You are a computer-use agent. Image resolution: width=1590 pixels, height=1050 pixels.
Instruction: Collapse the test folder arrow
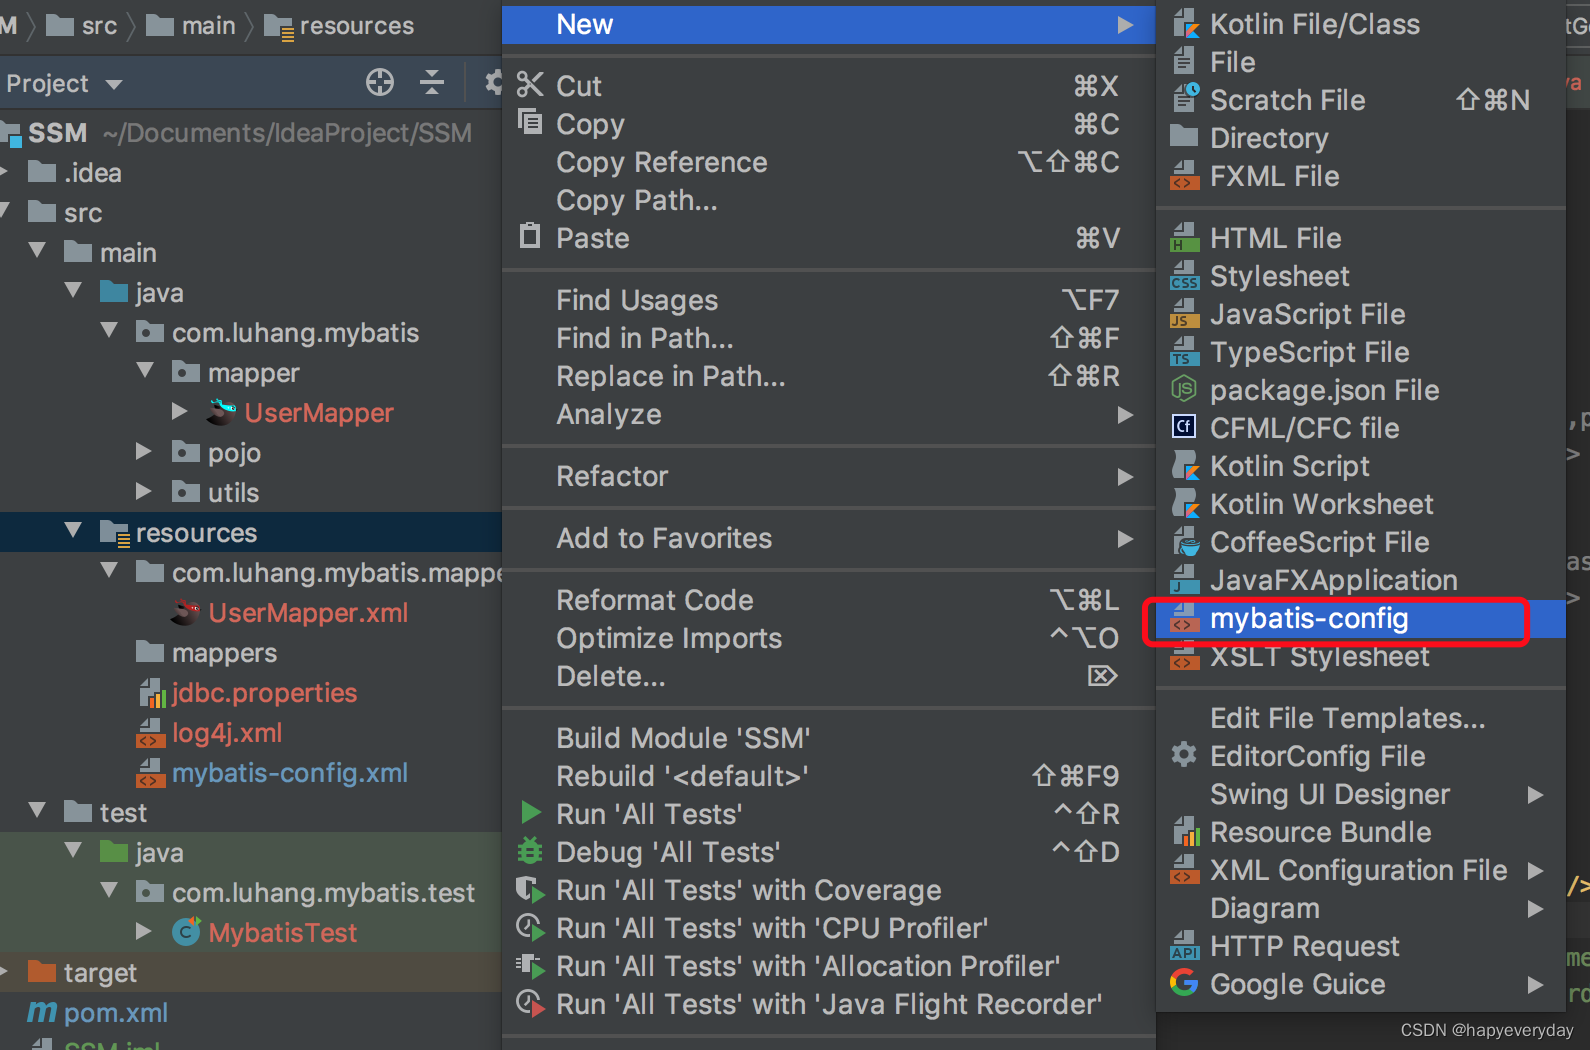[37, 810]
